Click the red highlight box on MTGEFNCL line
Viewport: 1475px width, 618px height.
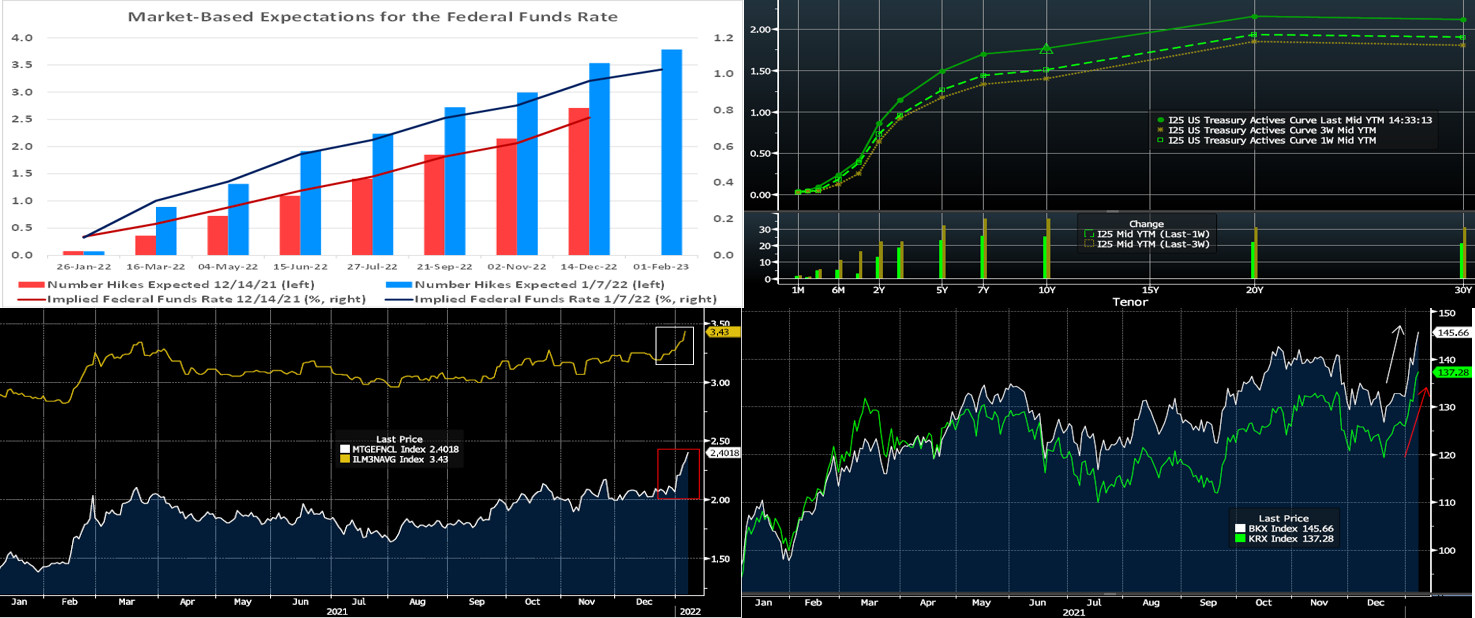pos(673,474)
